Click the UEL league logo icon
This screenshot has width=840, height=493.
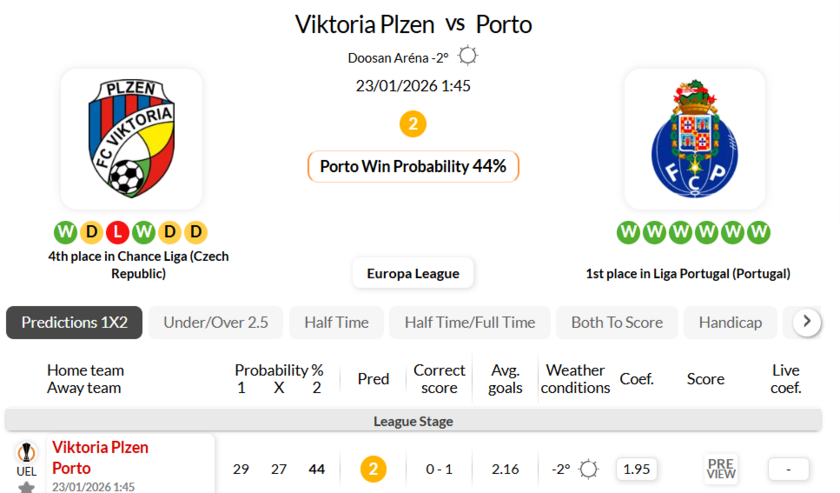[x=26, y=452]
